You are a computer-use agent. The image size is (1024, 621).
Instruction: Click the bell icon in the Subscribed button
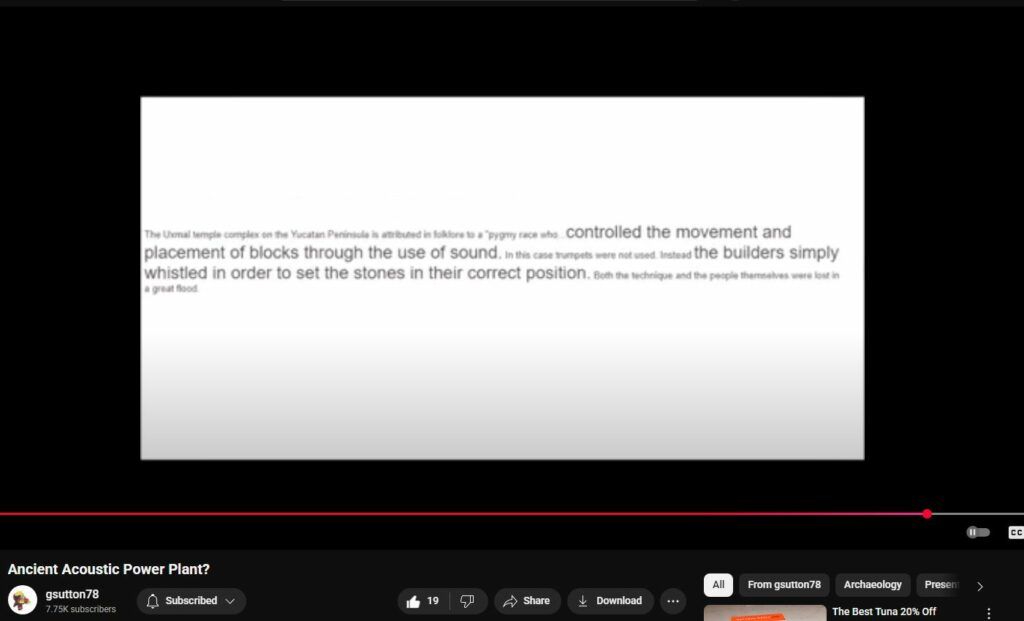[153, 601]
